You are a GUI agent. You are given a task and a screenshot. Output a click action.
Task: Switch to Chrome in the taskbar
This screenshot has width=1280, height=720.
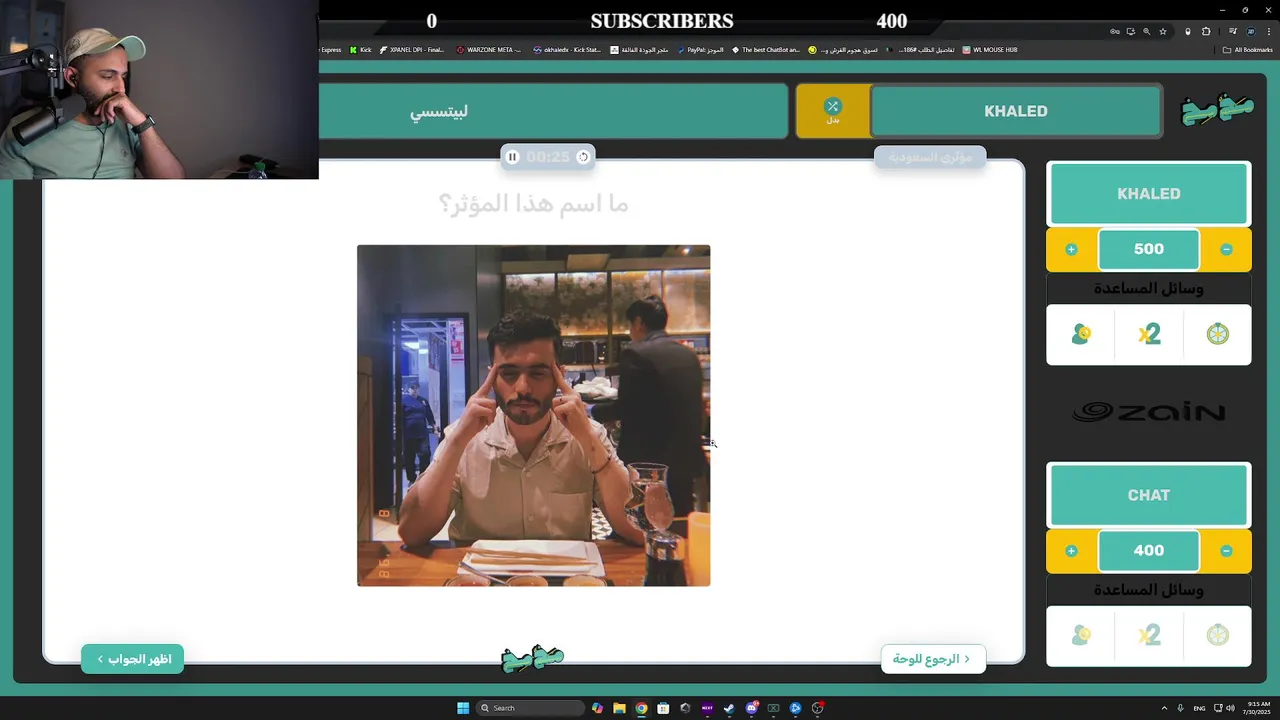641,708
